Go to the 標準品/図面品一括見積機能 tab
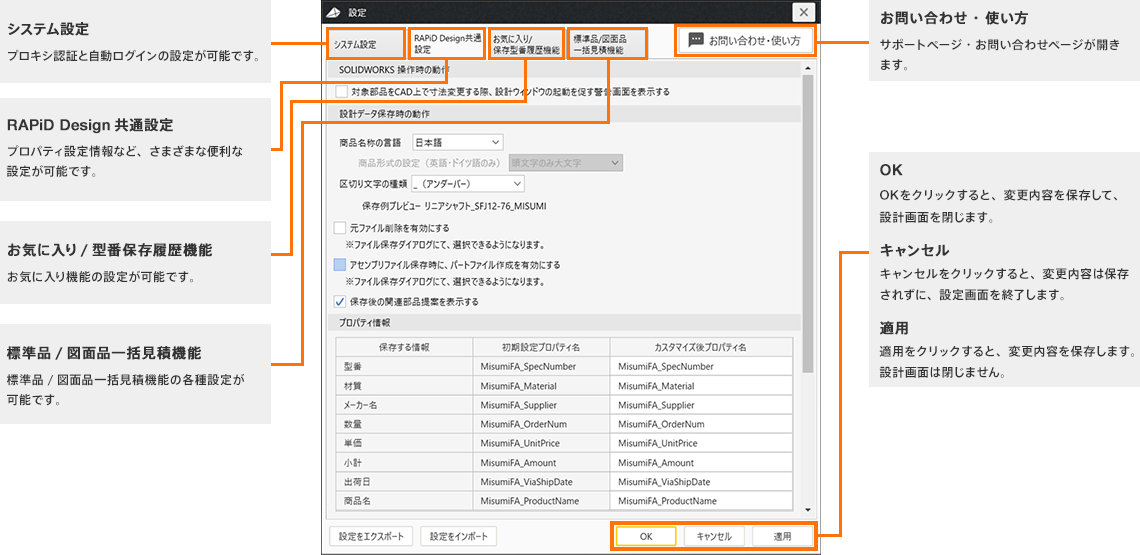The height and width of the screenshot is (555, 1140). click(607, 43)
